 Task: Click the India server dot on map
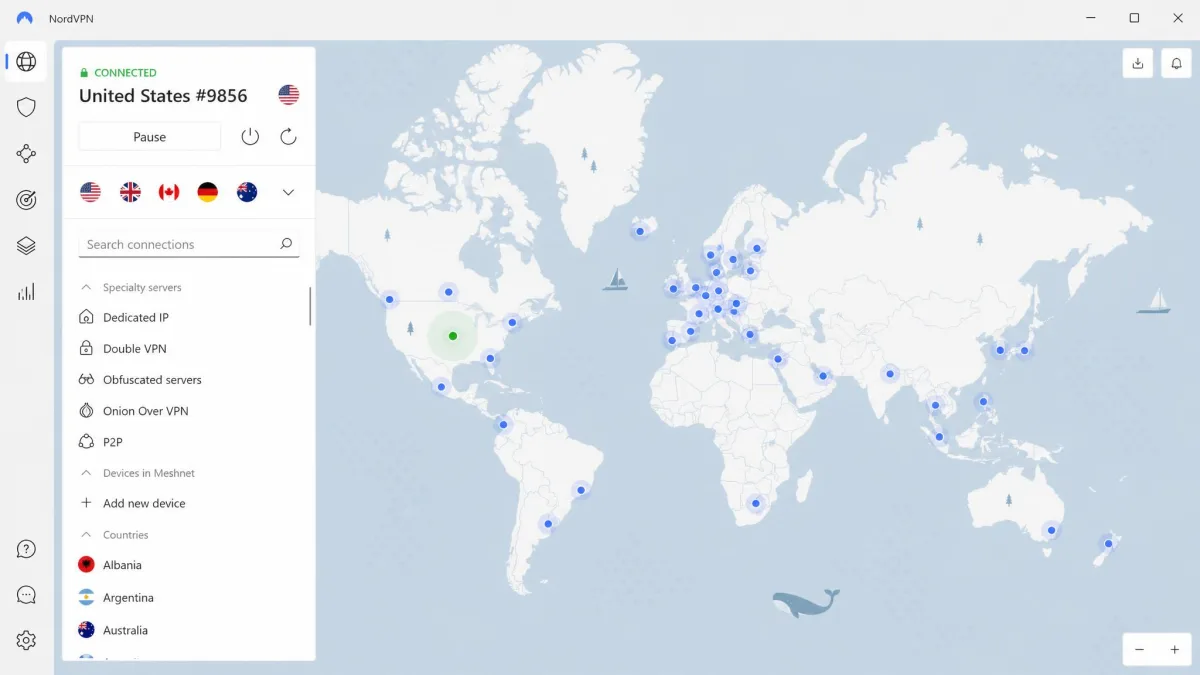tap(889, 374)
